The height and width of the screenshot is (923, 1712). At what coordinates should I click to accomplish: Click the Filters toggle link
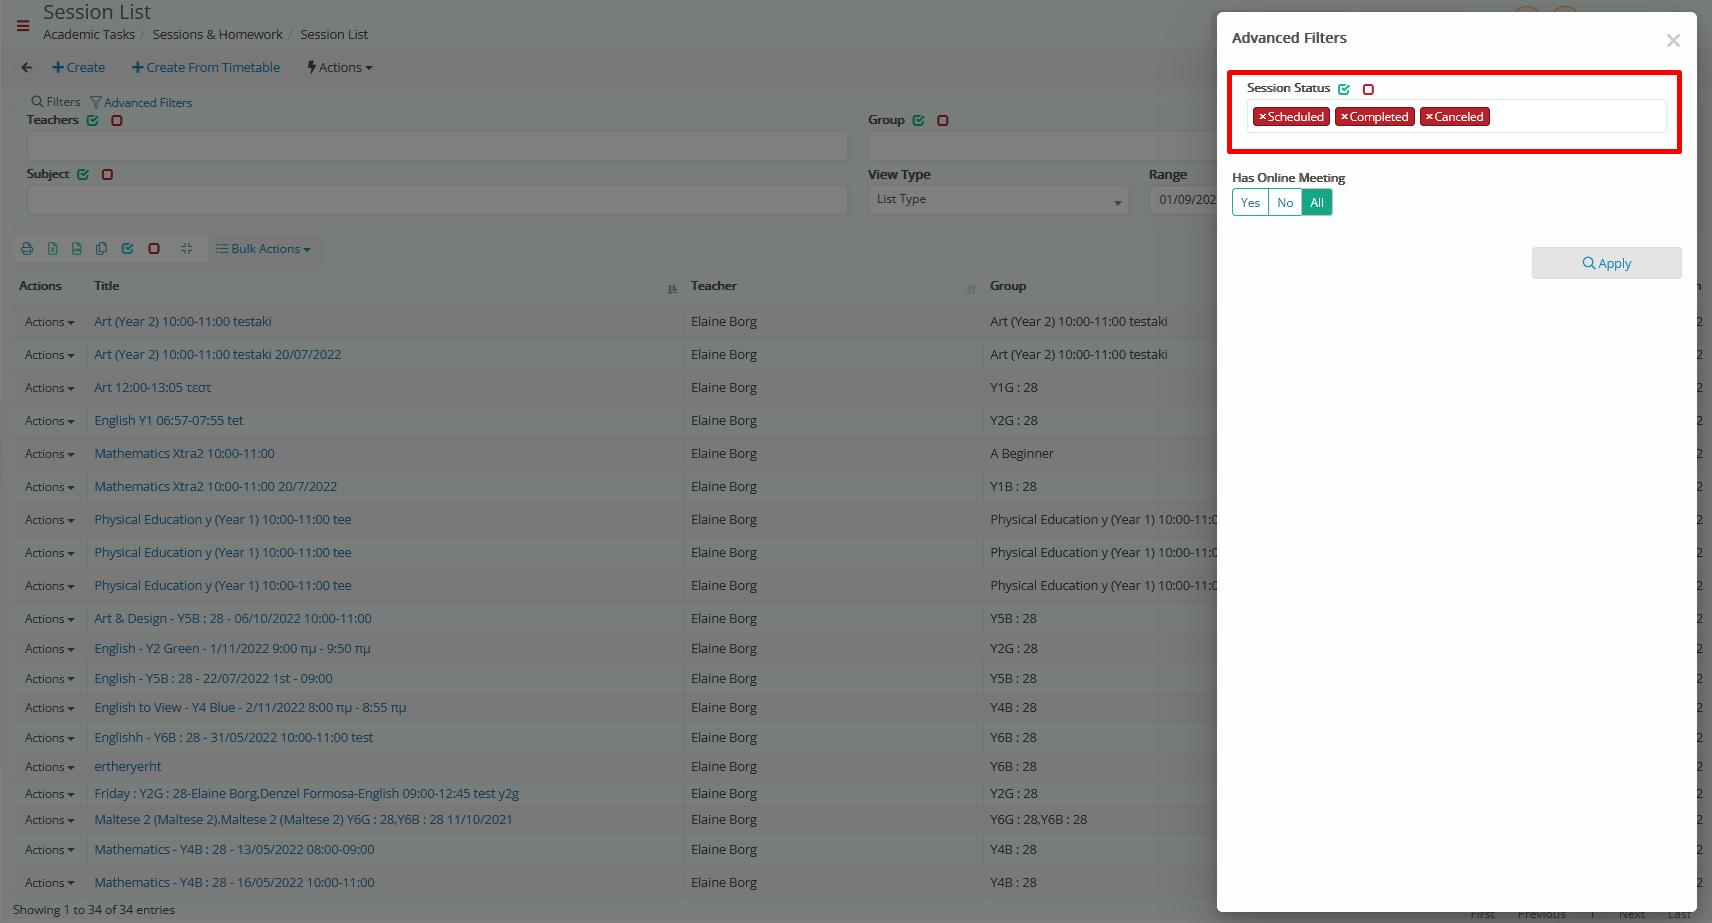click(x=55, y=102)
